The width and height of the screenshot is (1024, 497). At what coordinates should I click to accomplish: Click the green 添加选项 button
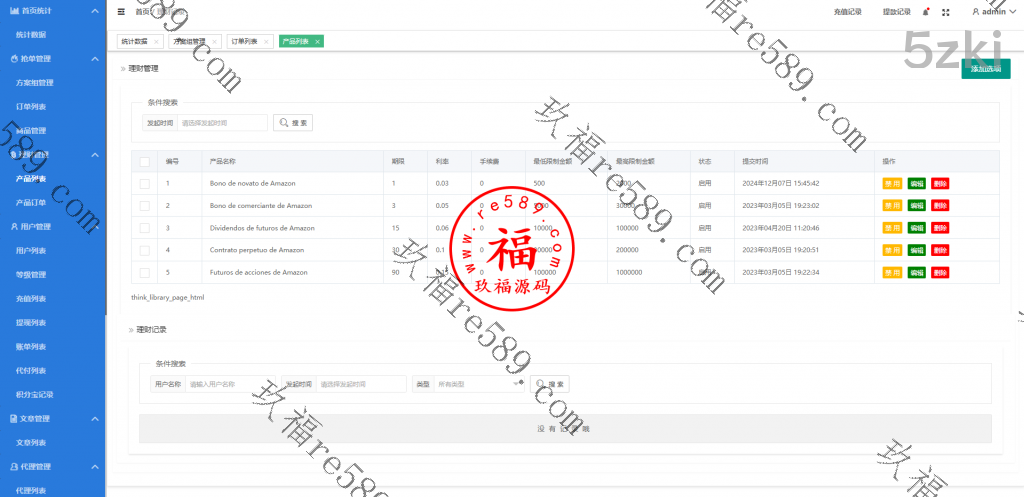984,69
